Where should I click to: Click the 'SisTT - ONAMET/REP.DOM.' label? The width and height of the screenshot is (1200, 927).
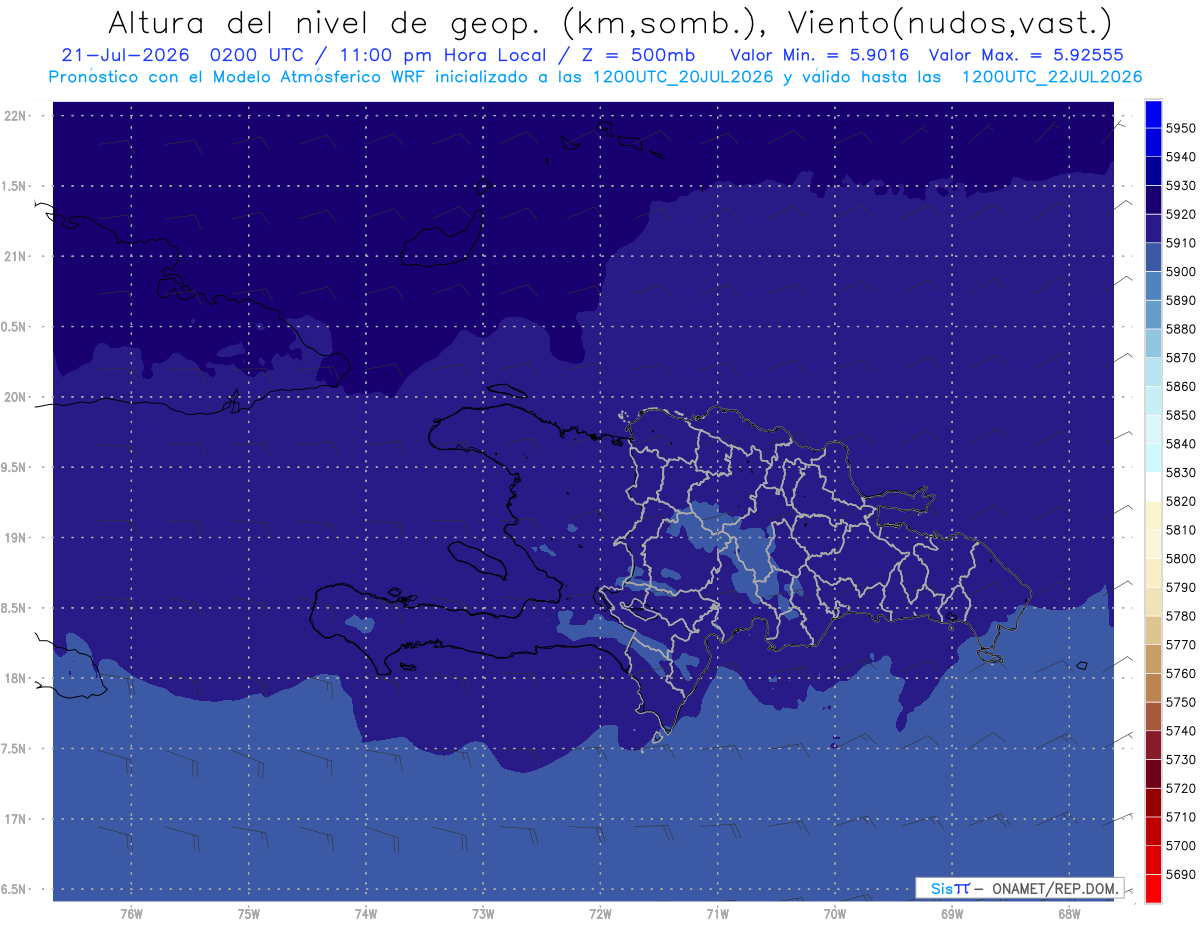pos(1019,888)
